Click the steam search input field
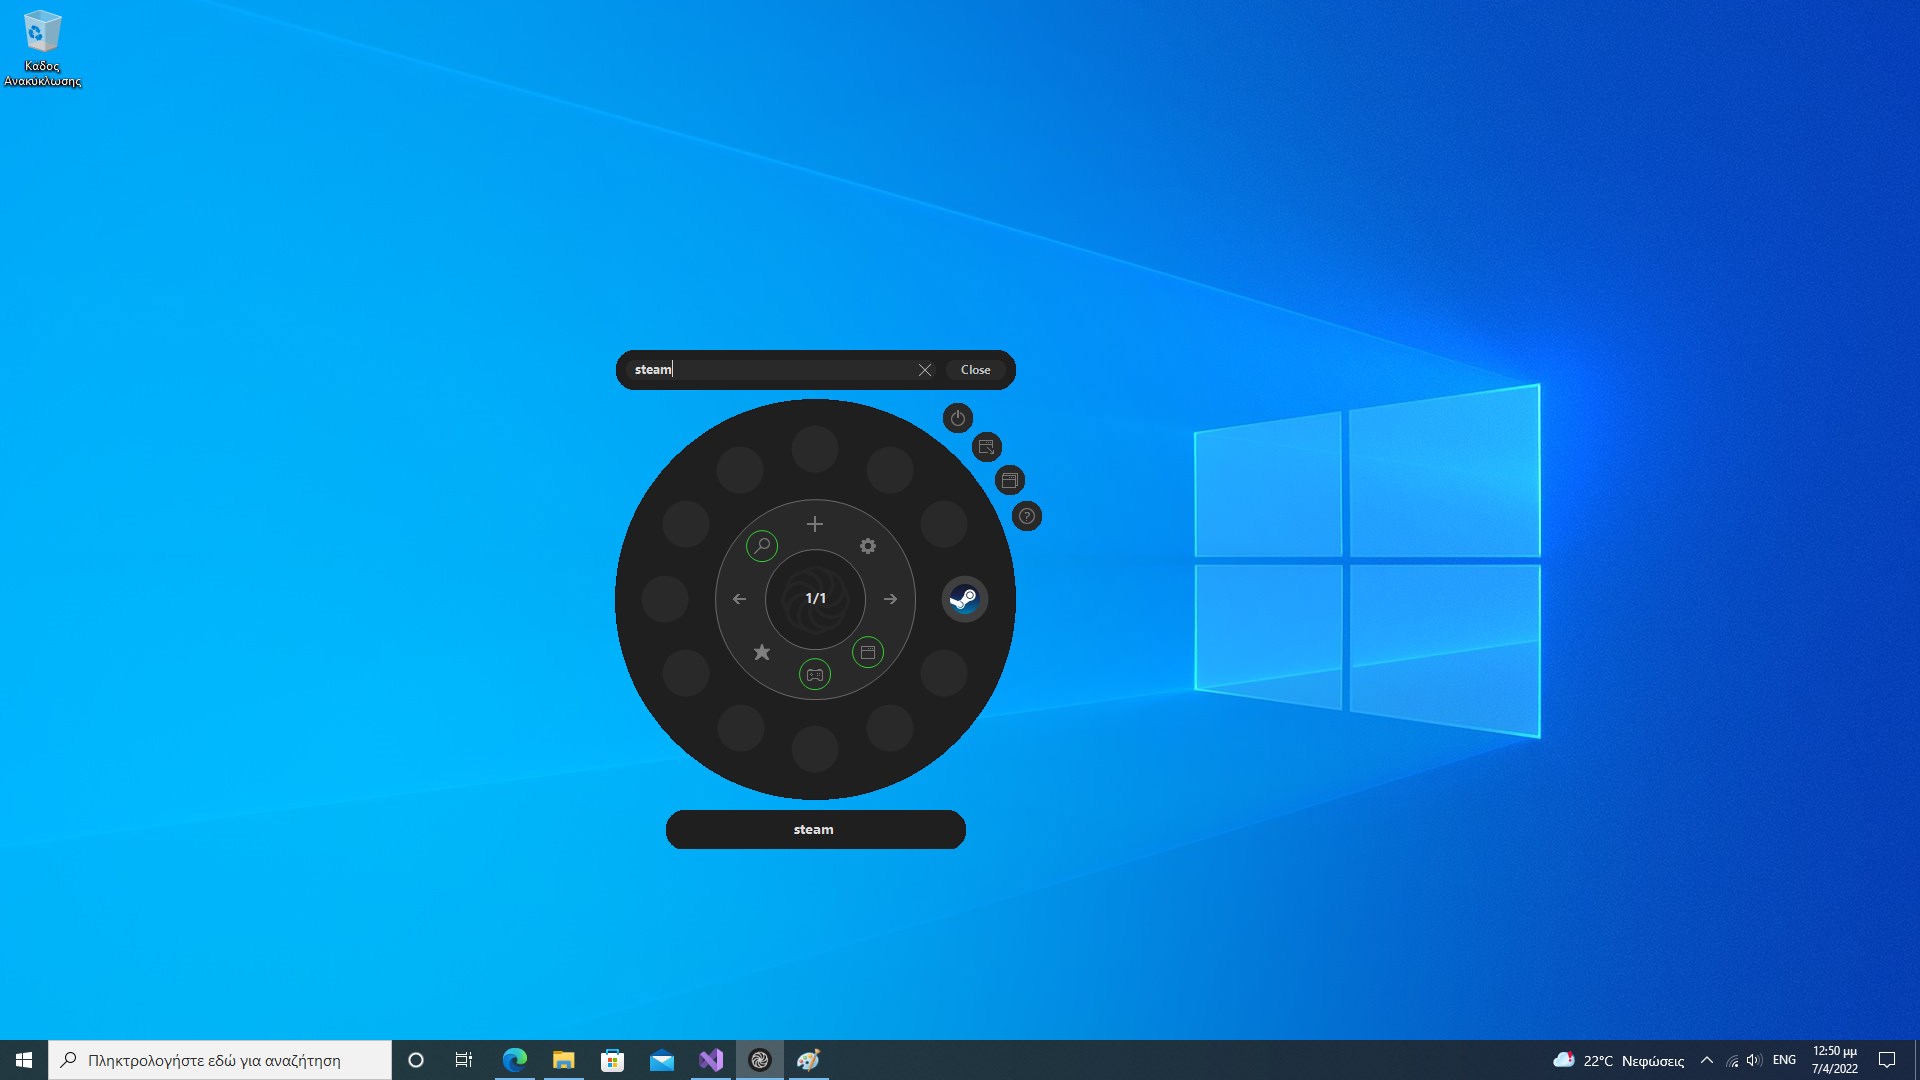Image resolution: width=1920 pixels, height=1080 pixels. (770, 370)
